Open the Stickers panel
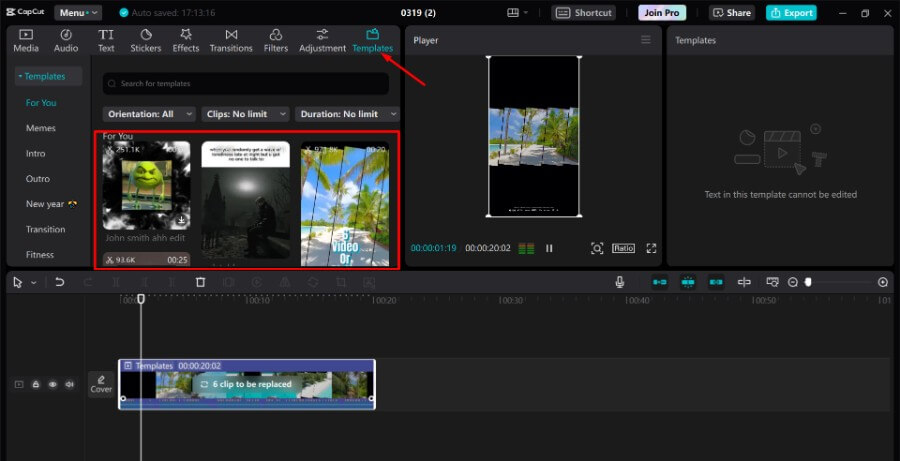This screenshot has height=461, width=900. 145,40
